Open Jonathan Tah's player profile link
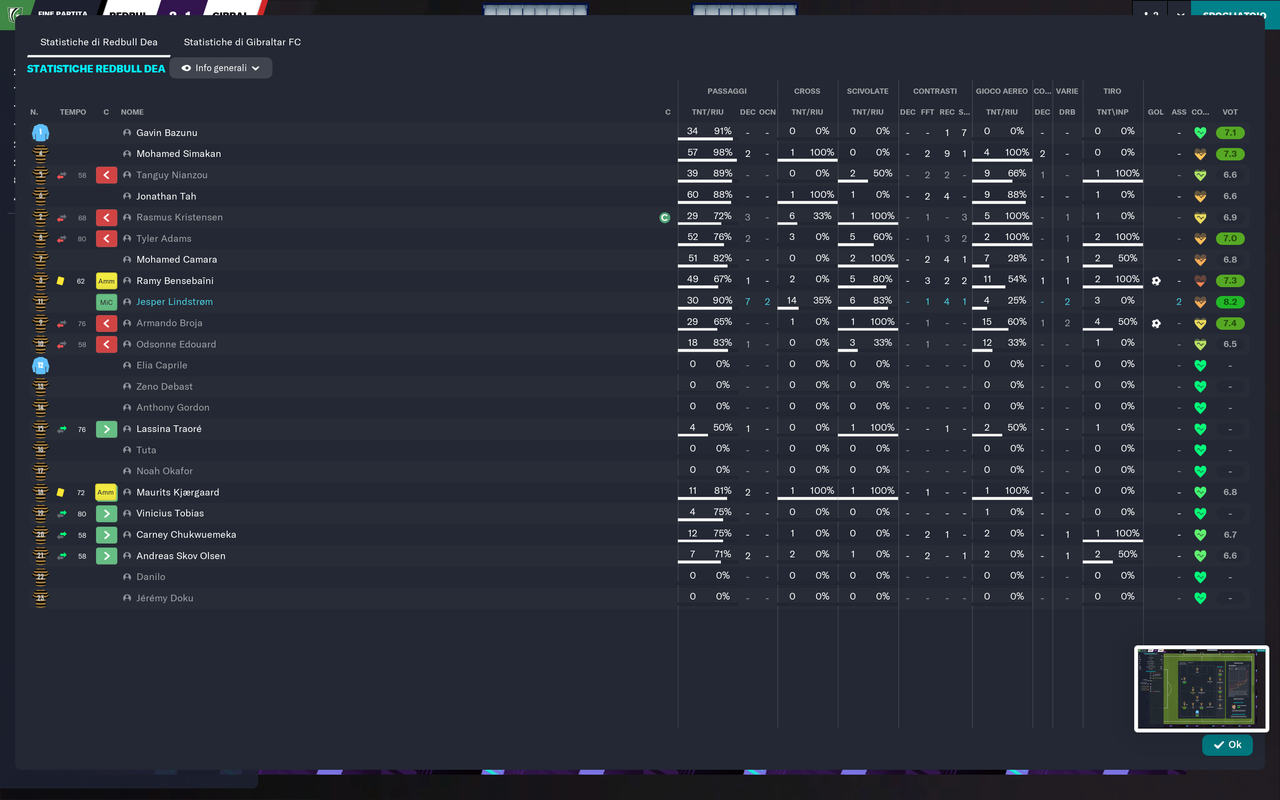This screenshot has height=800, width=1280. click(166, 197)
